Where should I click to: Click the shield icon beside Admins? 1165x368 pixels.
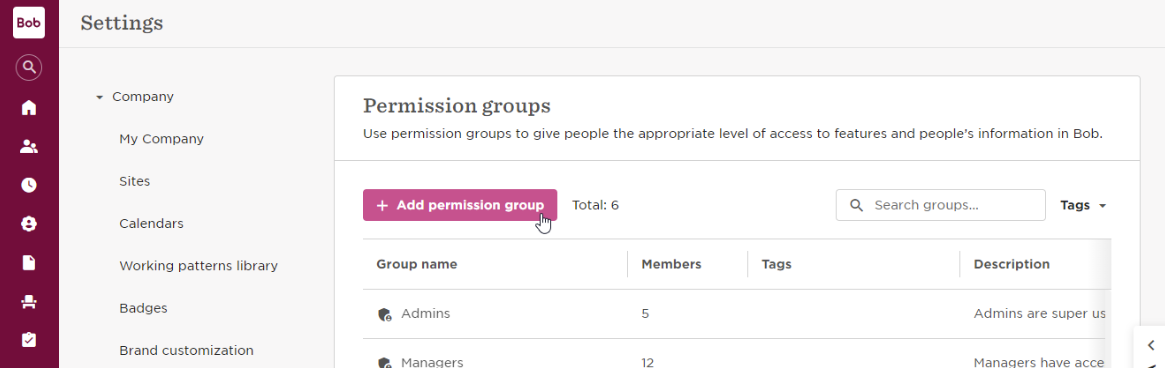(384, 314)
